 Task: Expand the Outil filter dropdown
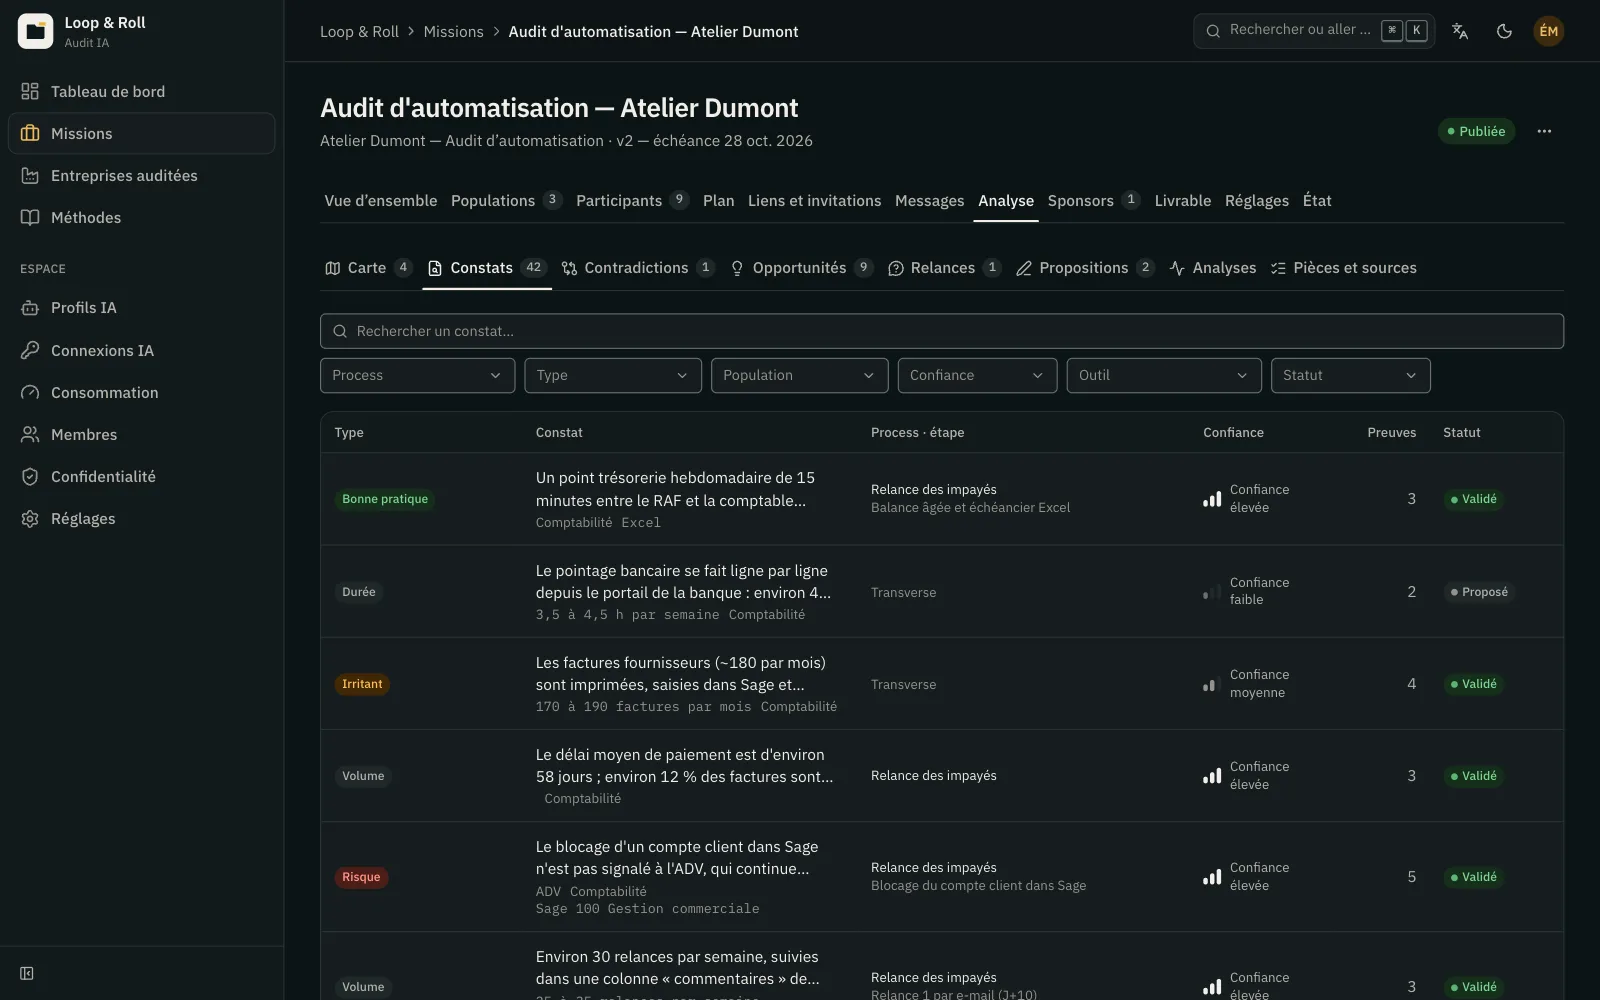click(x=1164, y=375)
